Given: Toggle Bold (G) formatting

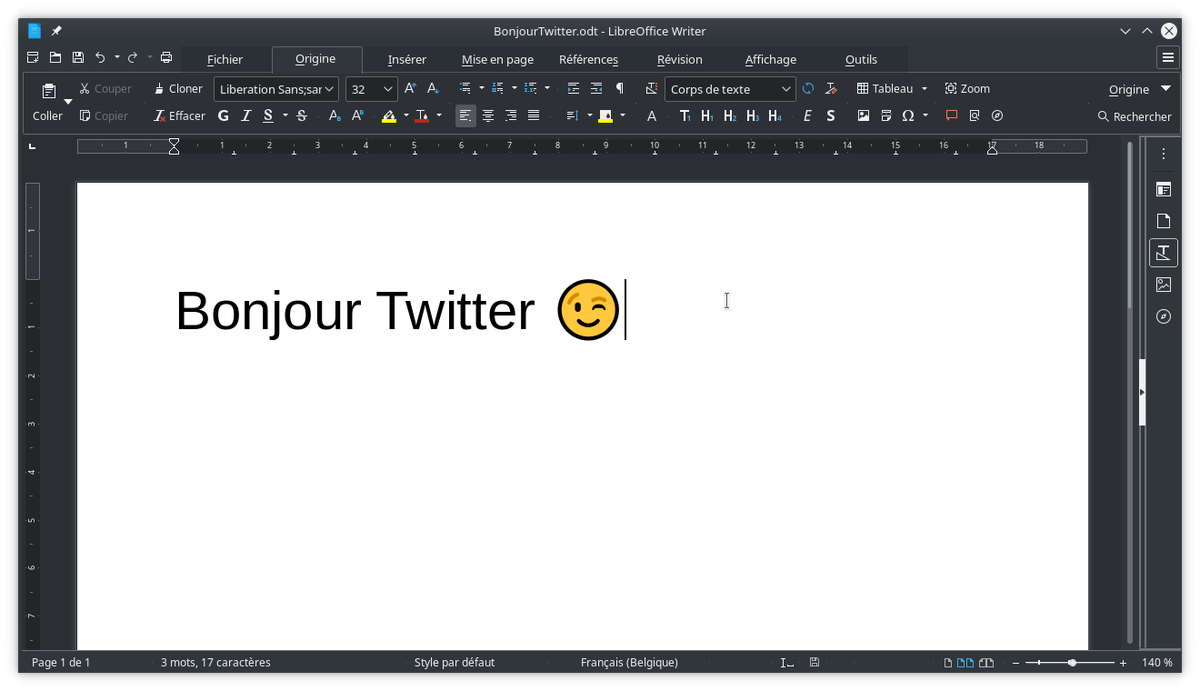Looking at the screenshot, I should pyautogui.click(x=223, y=116).
